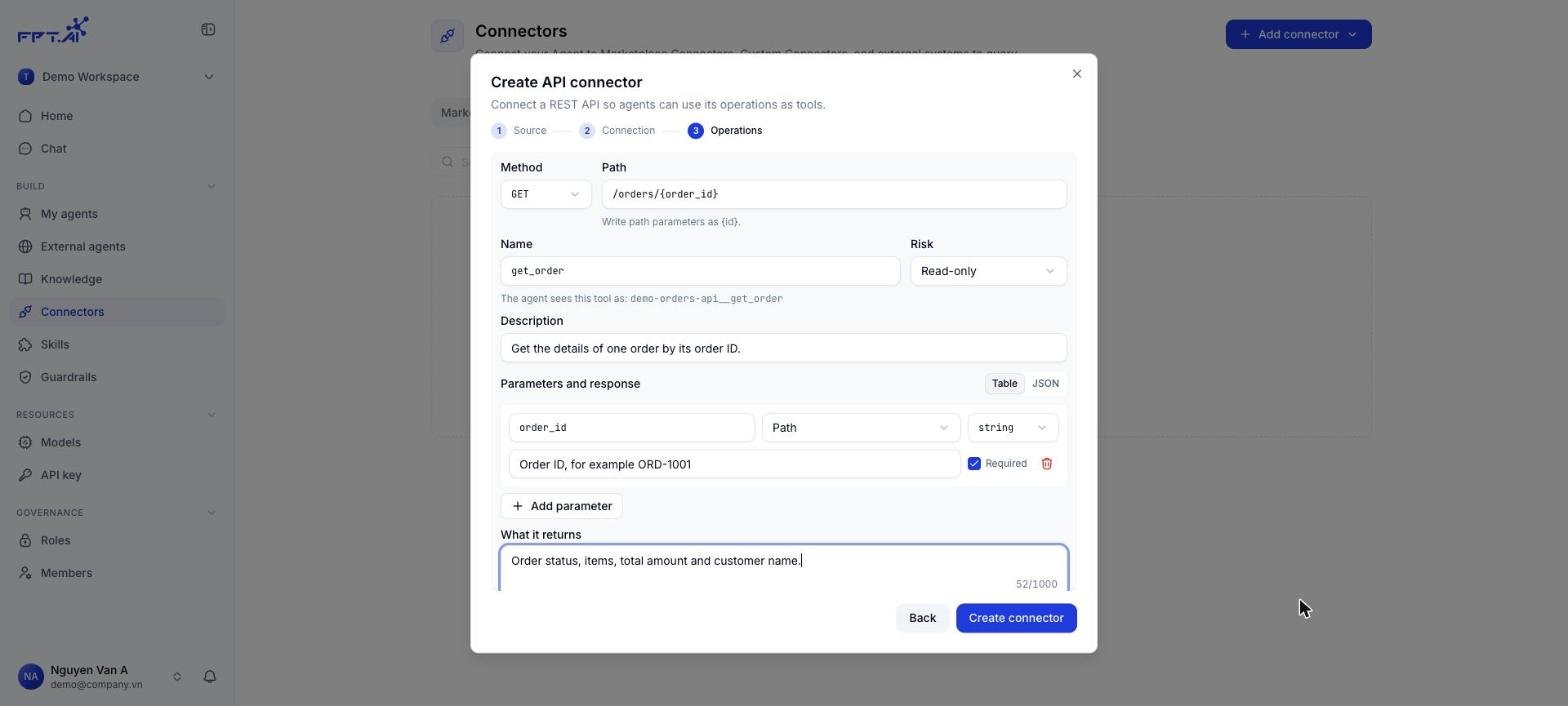Viewport: 1568px width, 706px height.
Task: Close the Create API connector dialog
Action: (x=1077, y=74)
